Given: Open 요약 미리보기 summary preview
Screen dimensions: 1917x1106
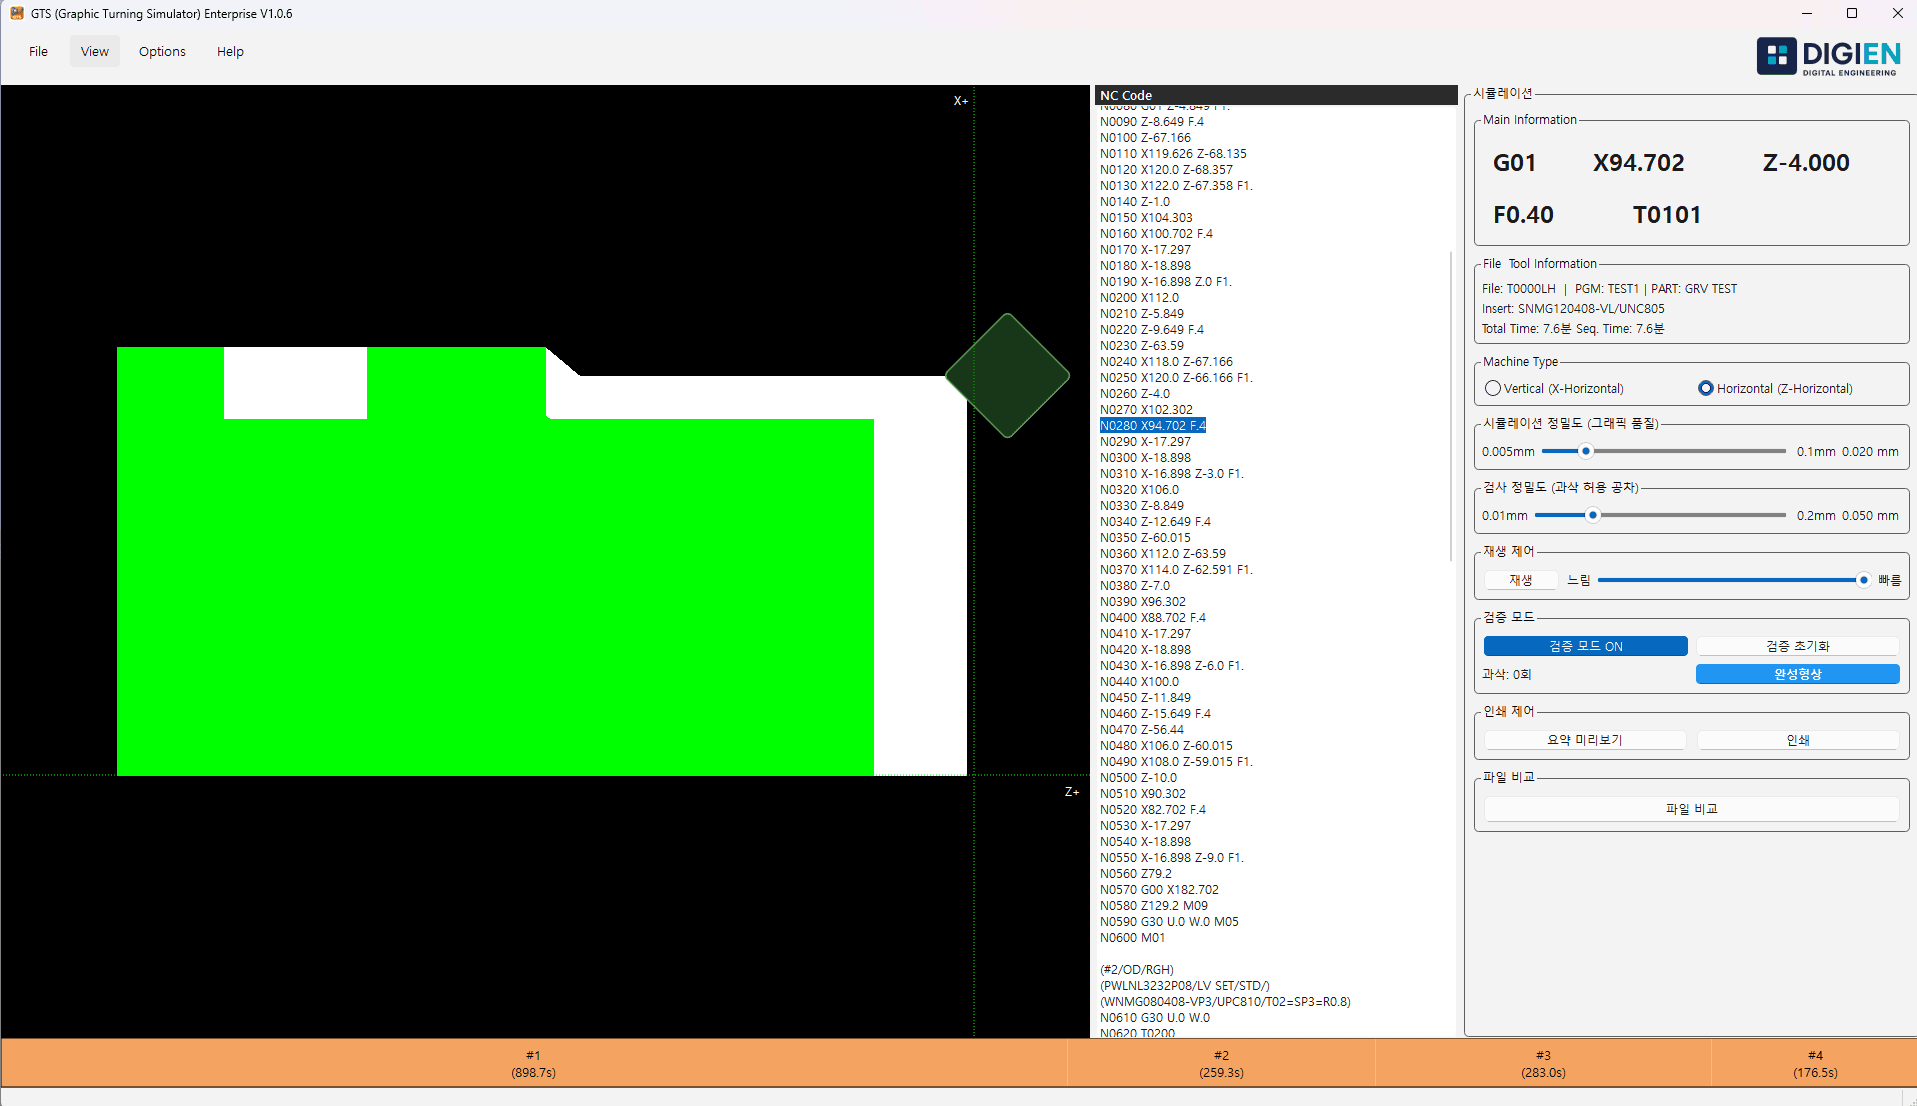Looking at the screenshot, I should (1585, 739).
